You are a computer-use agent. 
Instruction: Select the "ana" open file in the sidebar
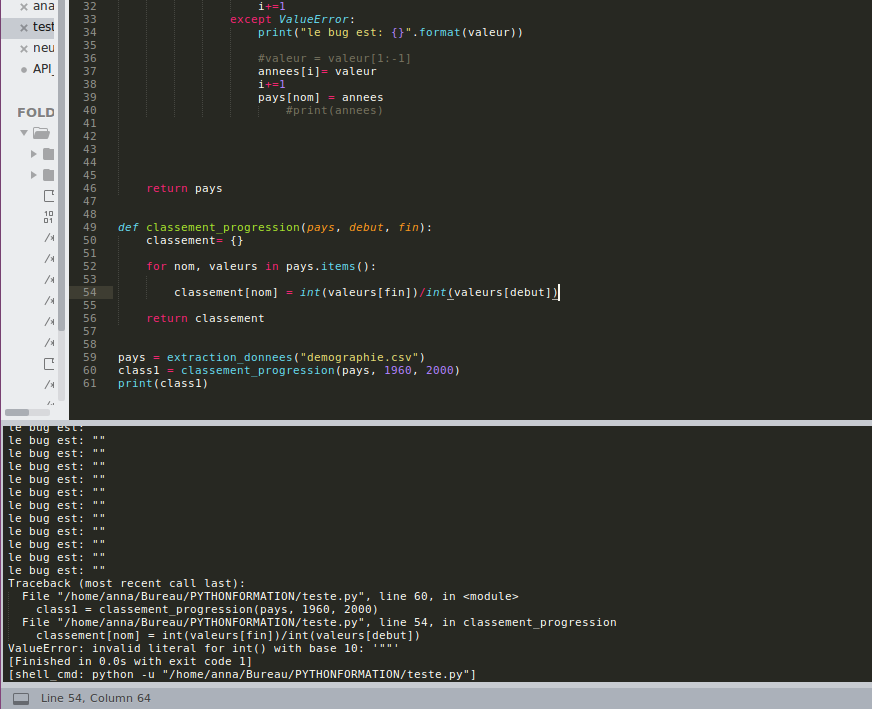[43, 6]
